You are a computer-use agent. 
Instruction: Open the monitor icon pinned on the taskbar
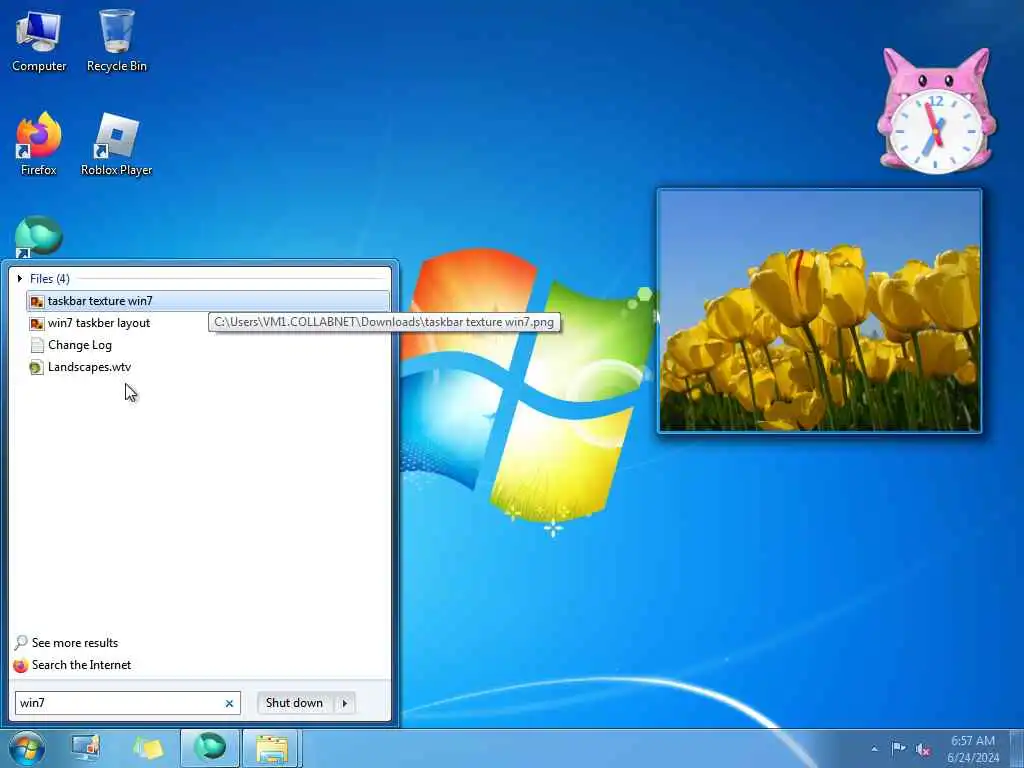point(86,748)
